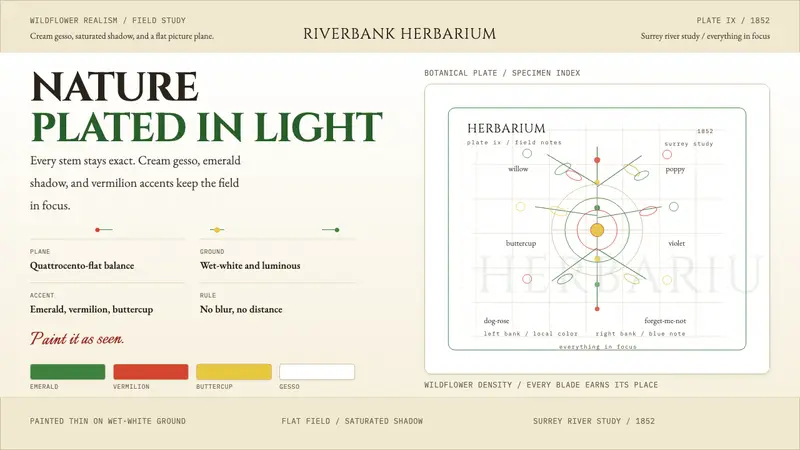Click 'WILDFLOWER REALISM / FIELD STUDY' header text
Viewport: 800px width, 450px height.
point(108,20)
